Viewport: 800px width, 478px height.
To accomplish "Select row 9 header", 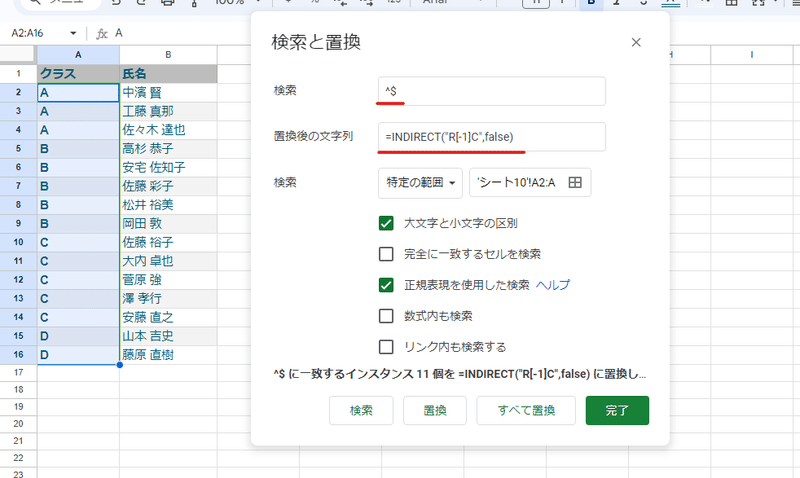I will pyautogui.click(x=18, y=223).
